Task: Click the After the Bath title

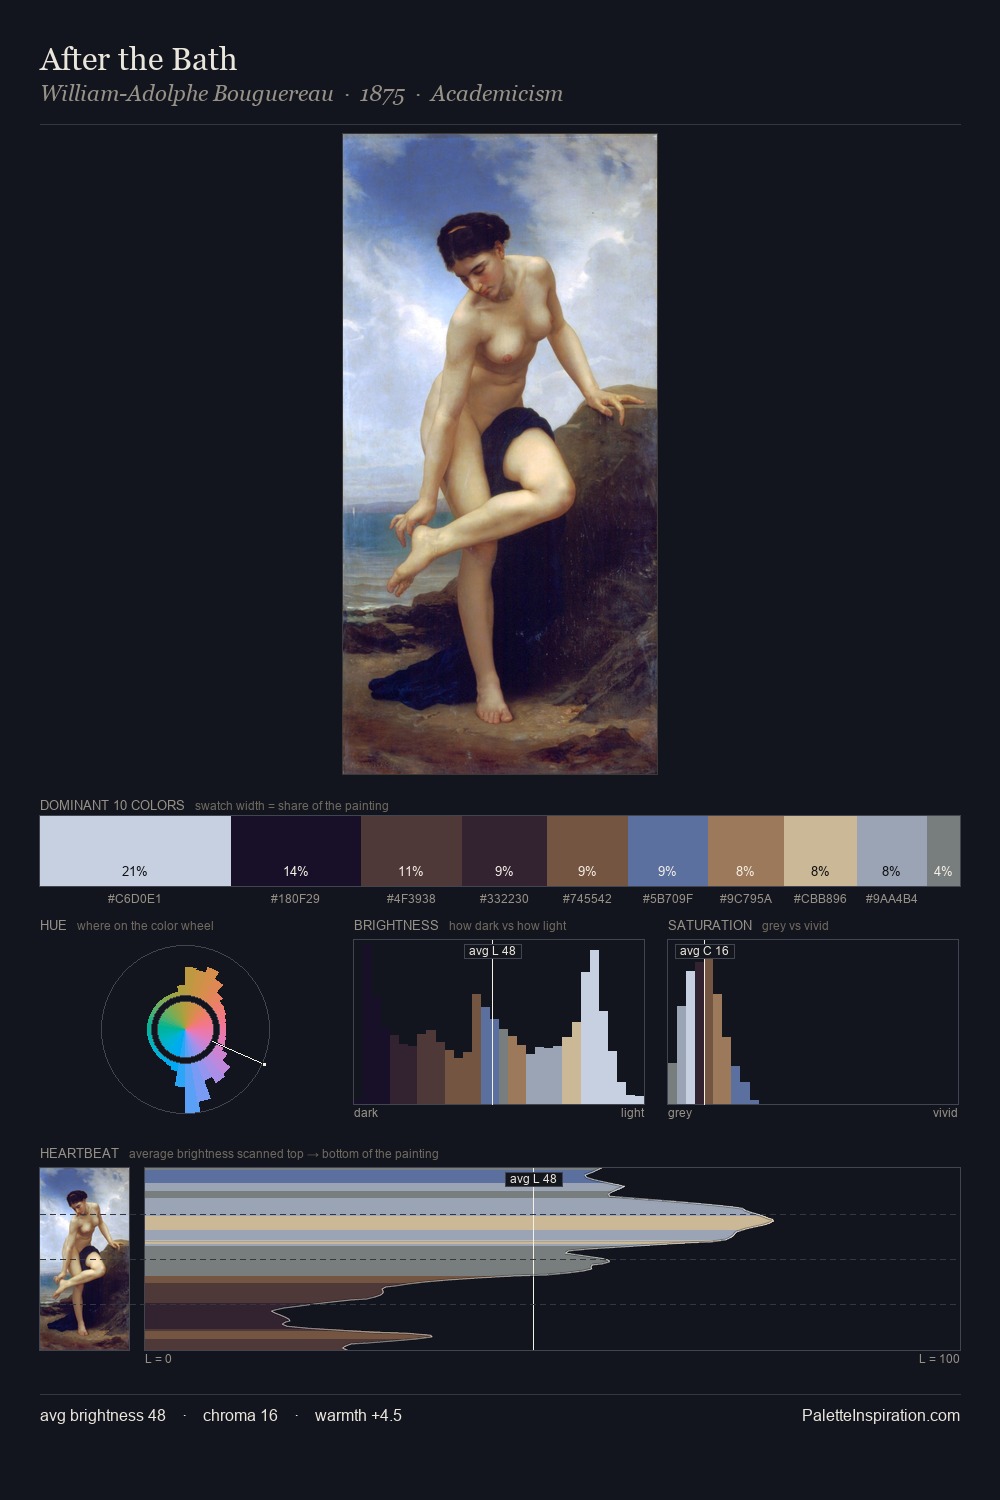Action: click(x=138, y=59)
